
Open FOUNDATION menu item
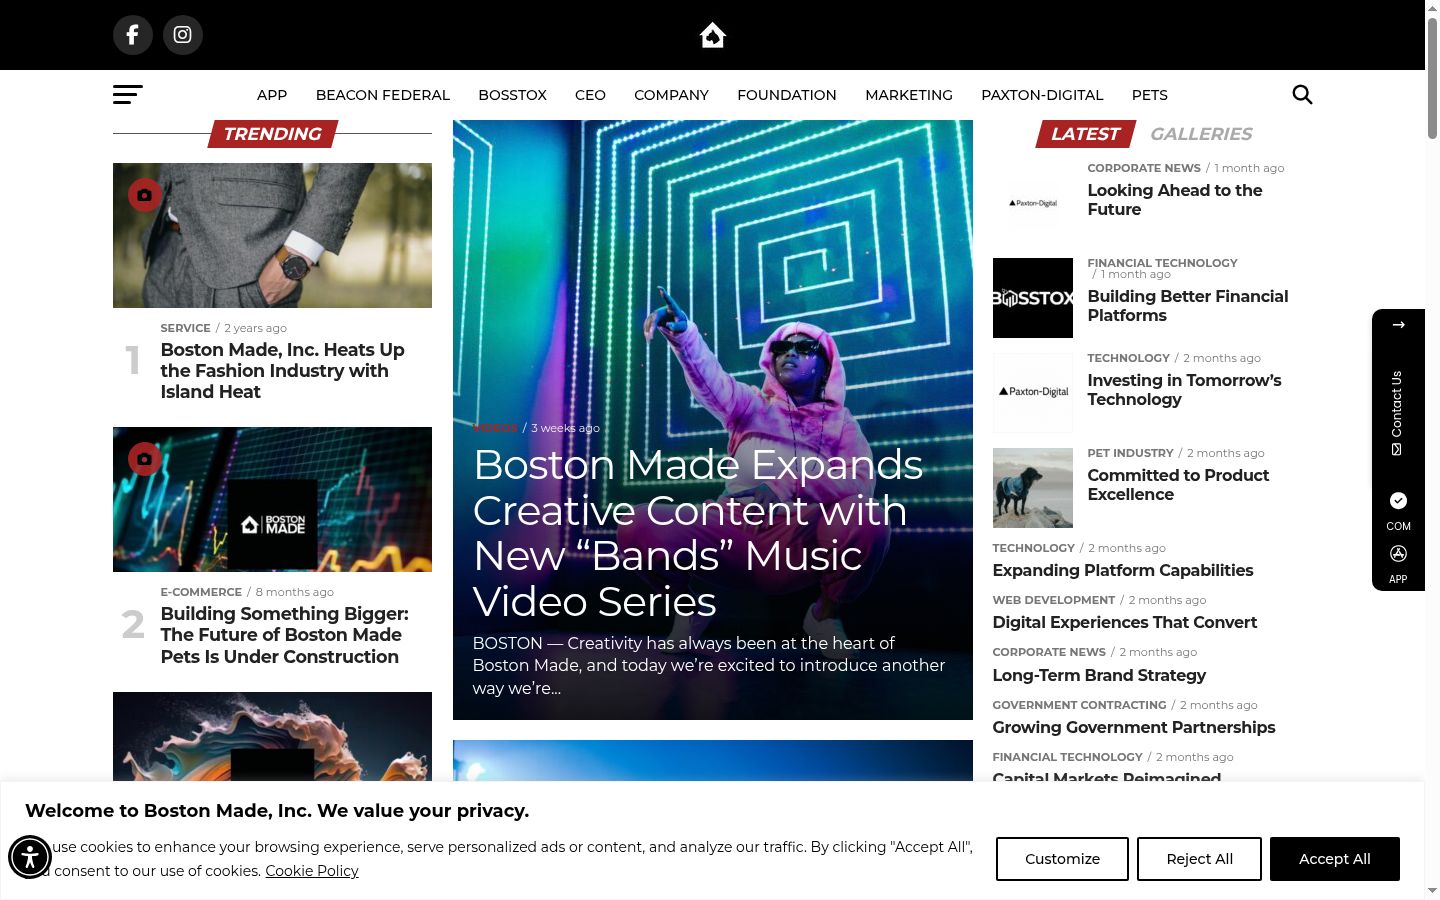coord(787,95)
